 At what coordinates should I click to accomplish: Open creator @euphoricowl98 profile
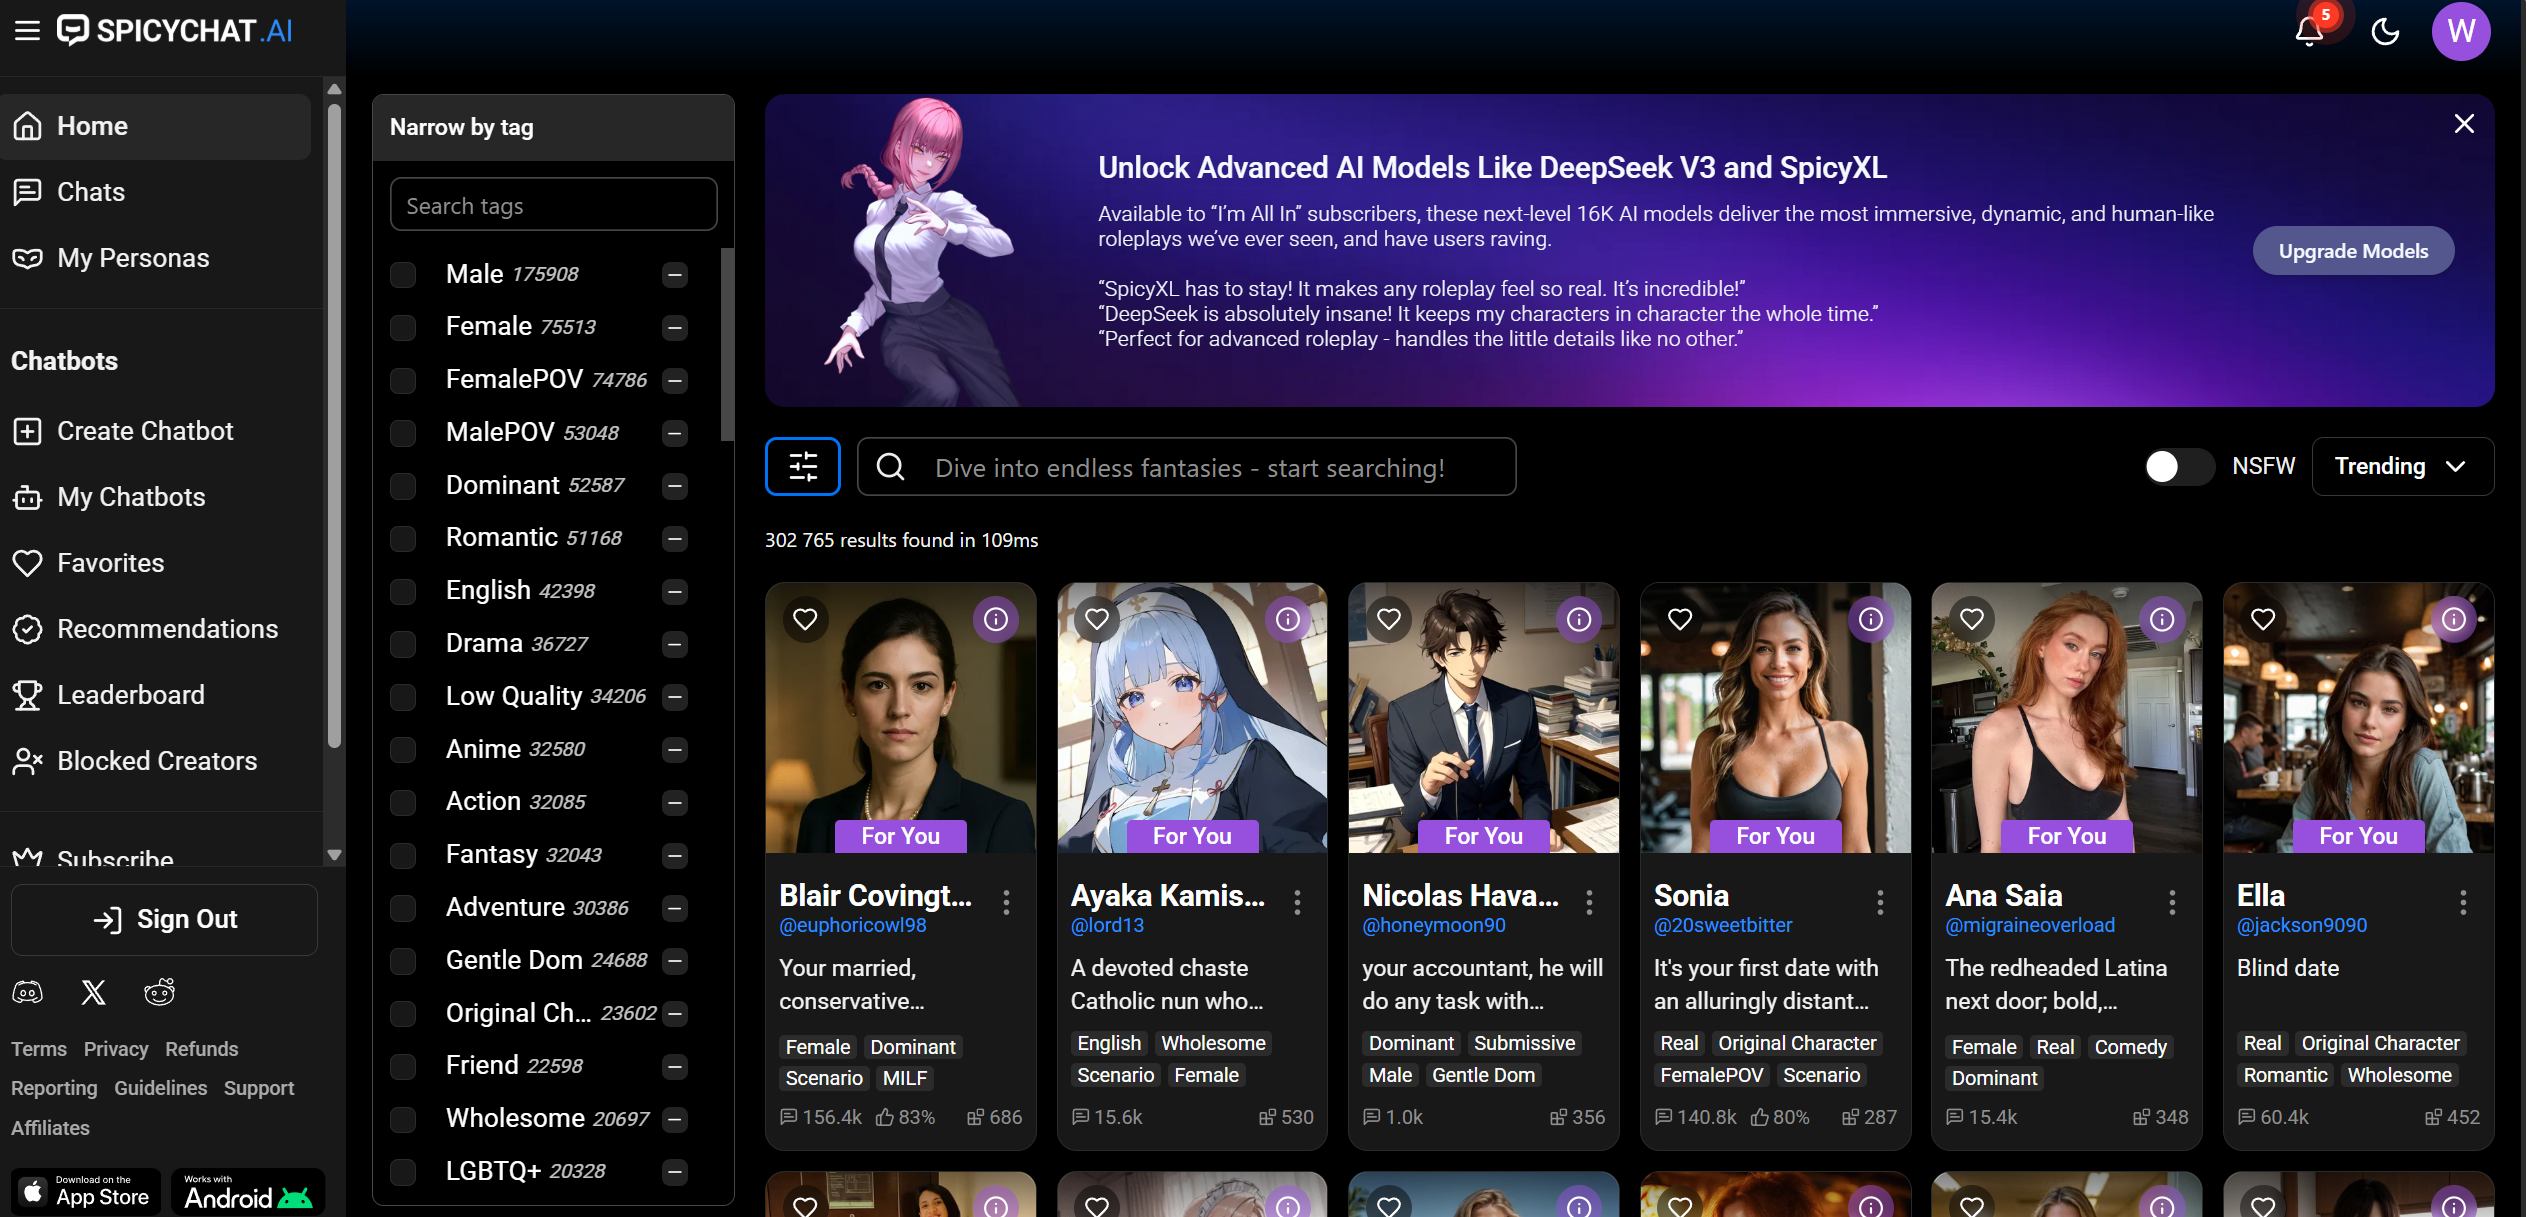pos(852,925)
